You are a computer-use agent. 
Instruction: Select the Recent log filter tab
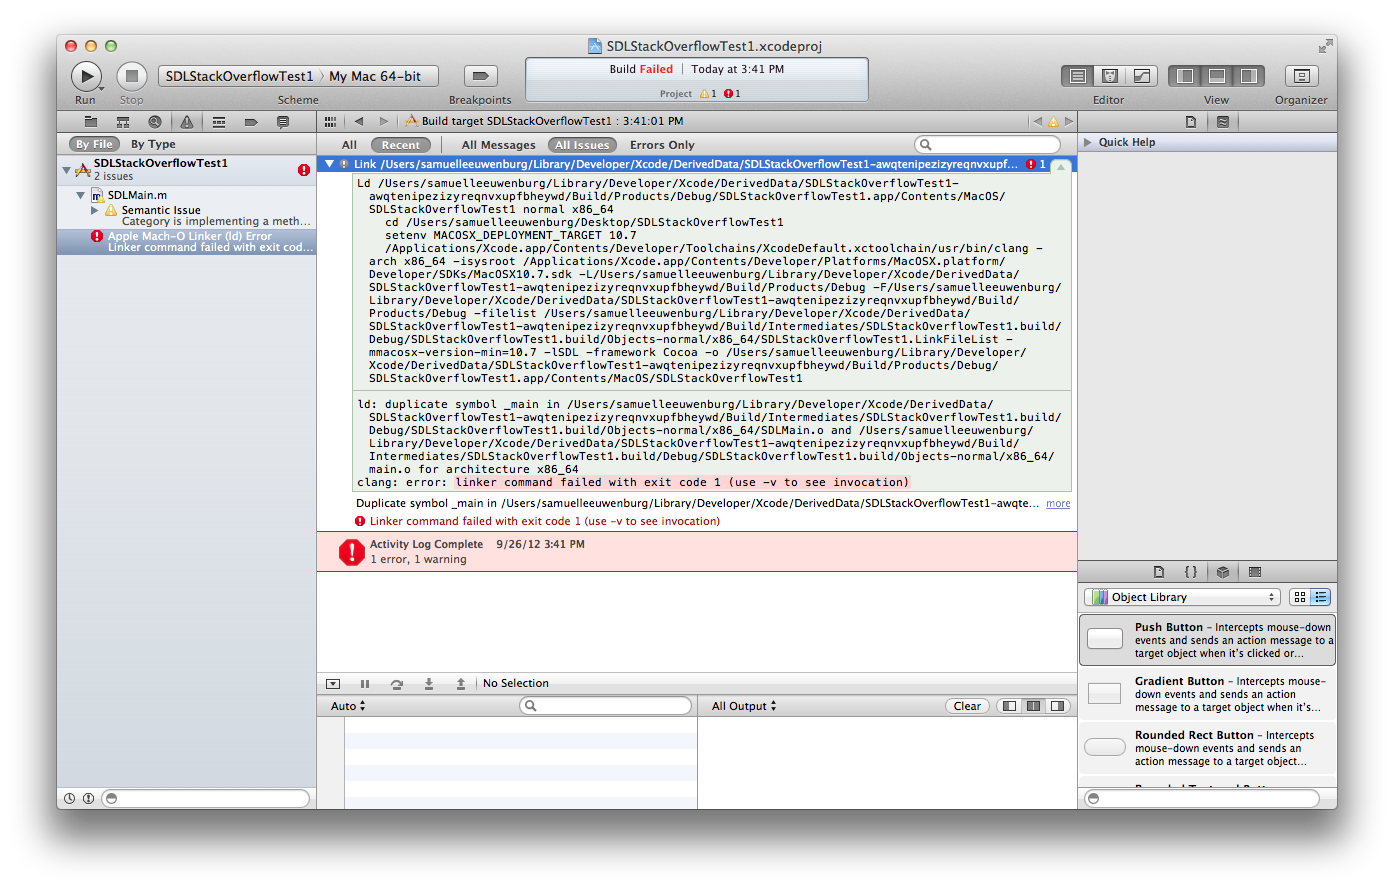[401, 145]
